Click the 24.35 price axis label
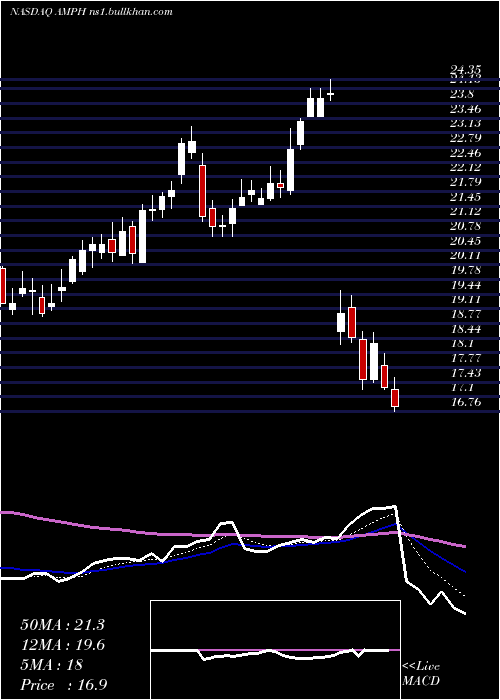The width and height of the screenshot is (500, 700). [x=465, y=70]
